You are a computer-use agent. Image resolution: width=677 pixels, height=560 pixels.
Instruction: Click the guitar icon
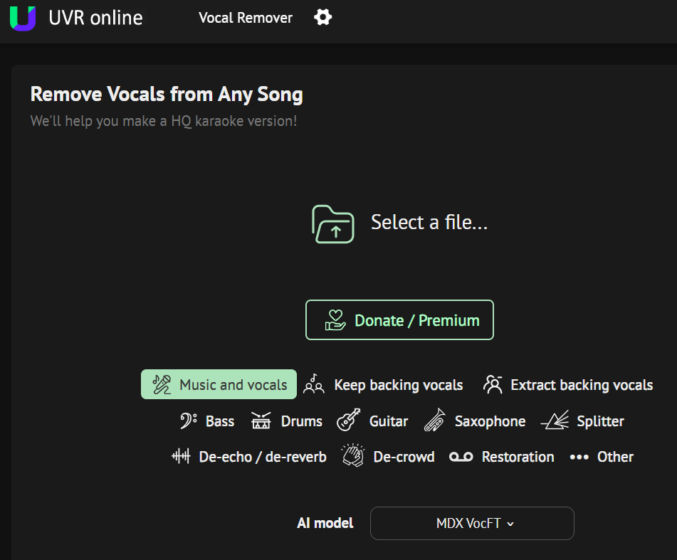coord(348,420)
